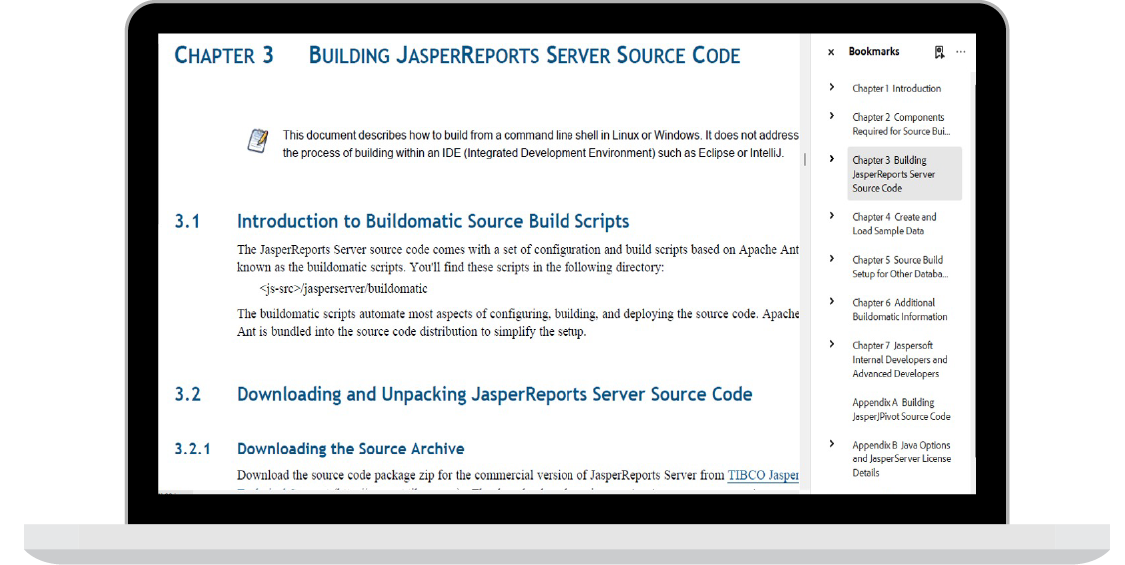This screenshot has height=565, width=1125.
Task: Jump to Chapter 4 Create and Load Sample Data
Action: (x=895, y=223)
